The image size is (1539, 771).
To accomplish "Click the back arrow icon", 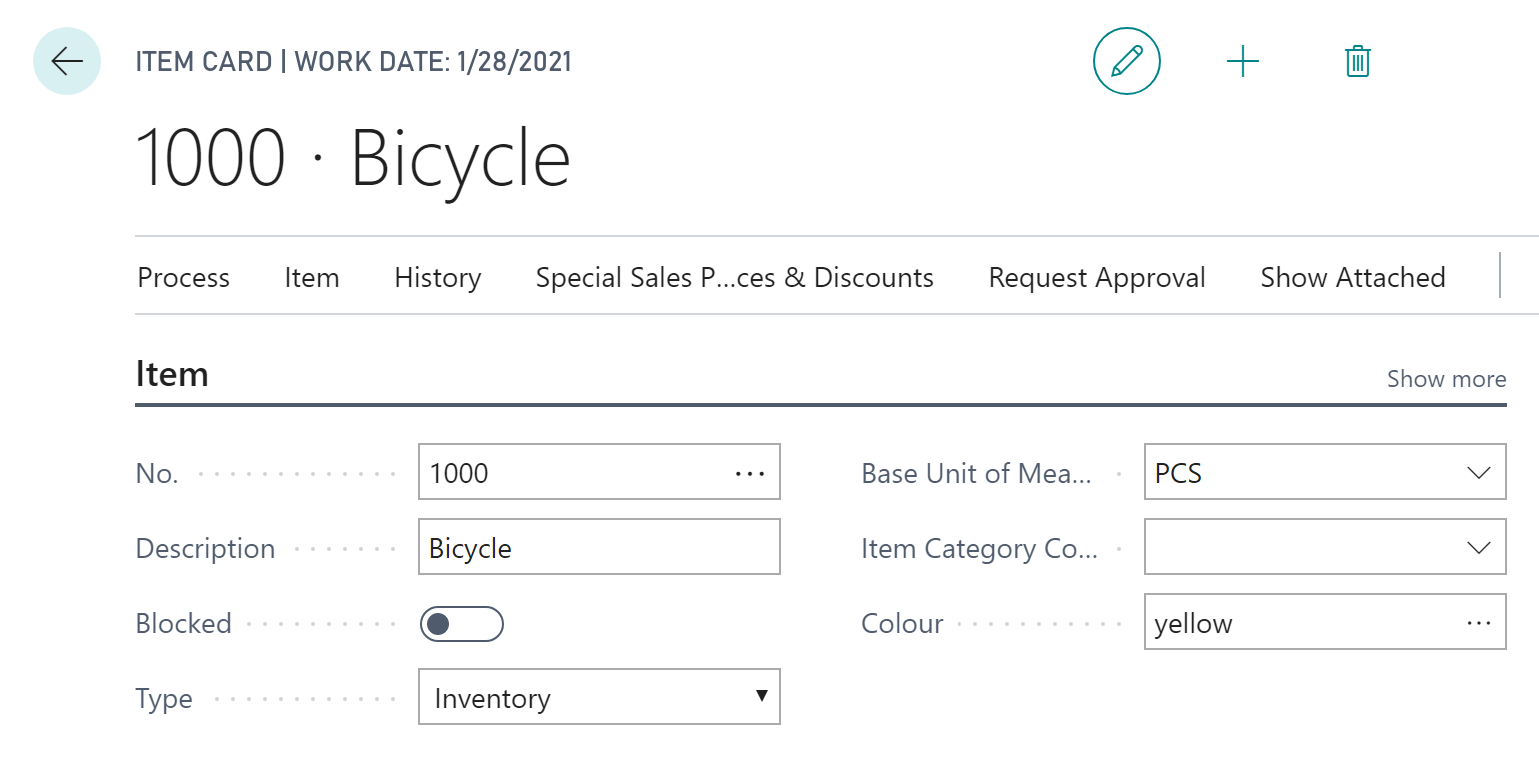I will 67,62.
